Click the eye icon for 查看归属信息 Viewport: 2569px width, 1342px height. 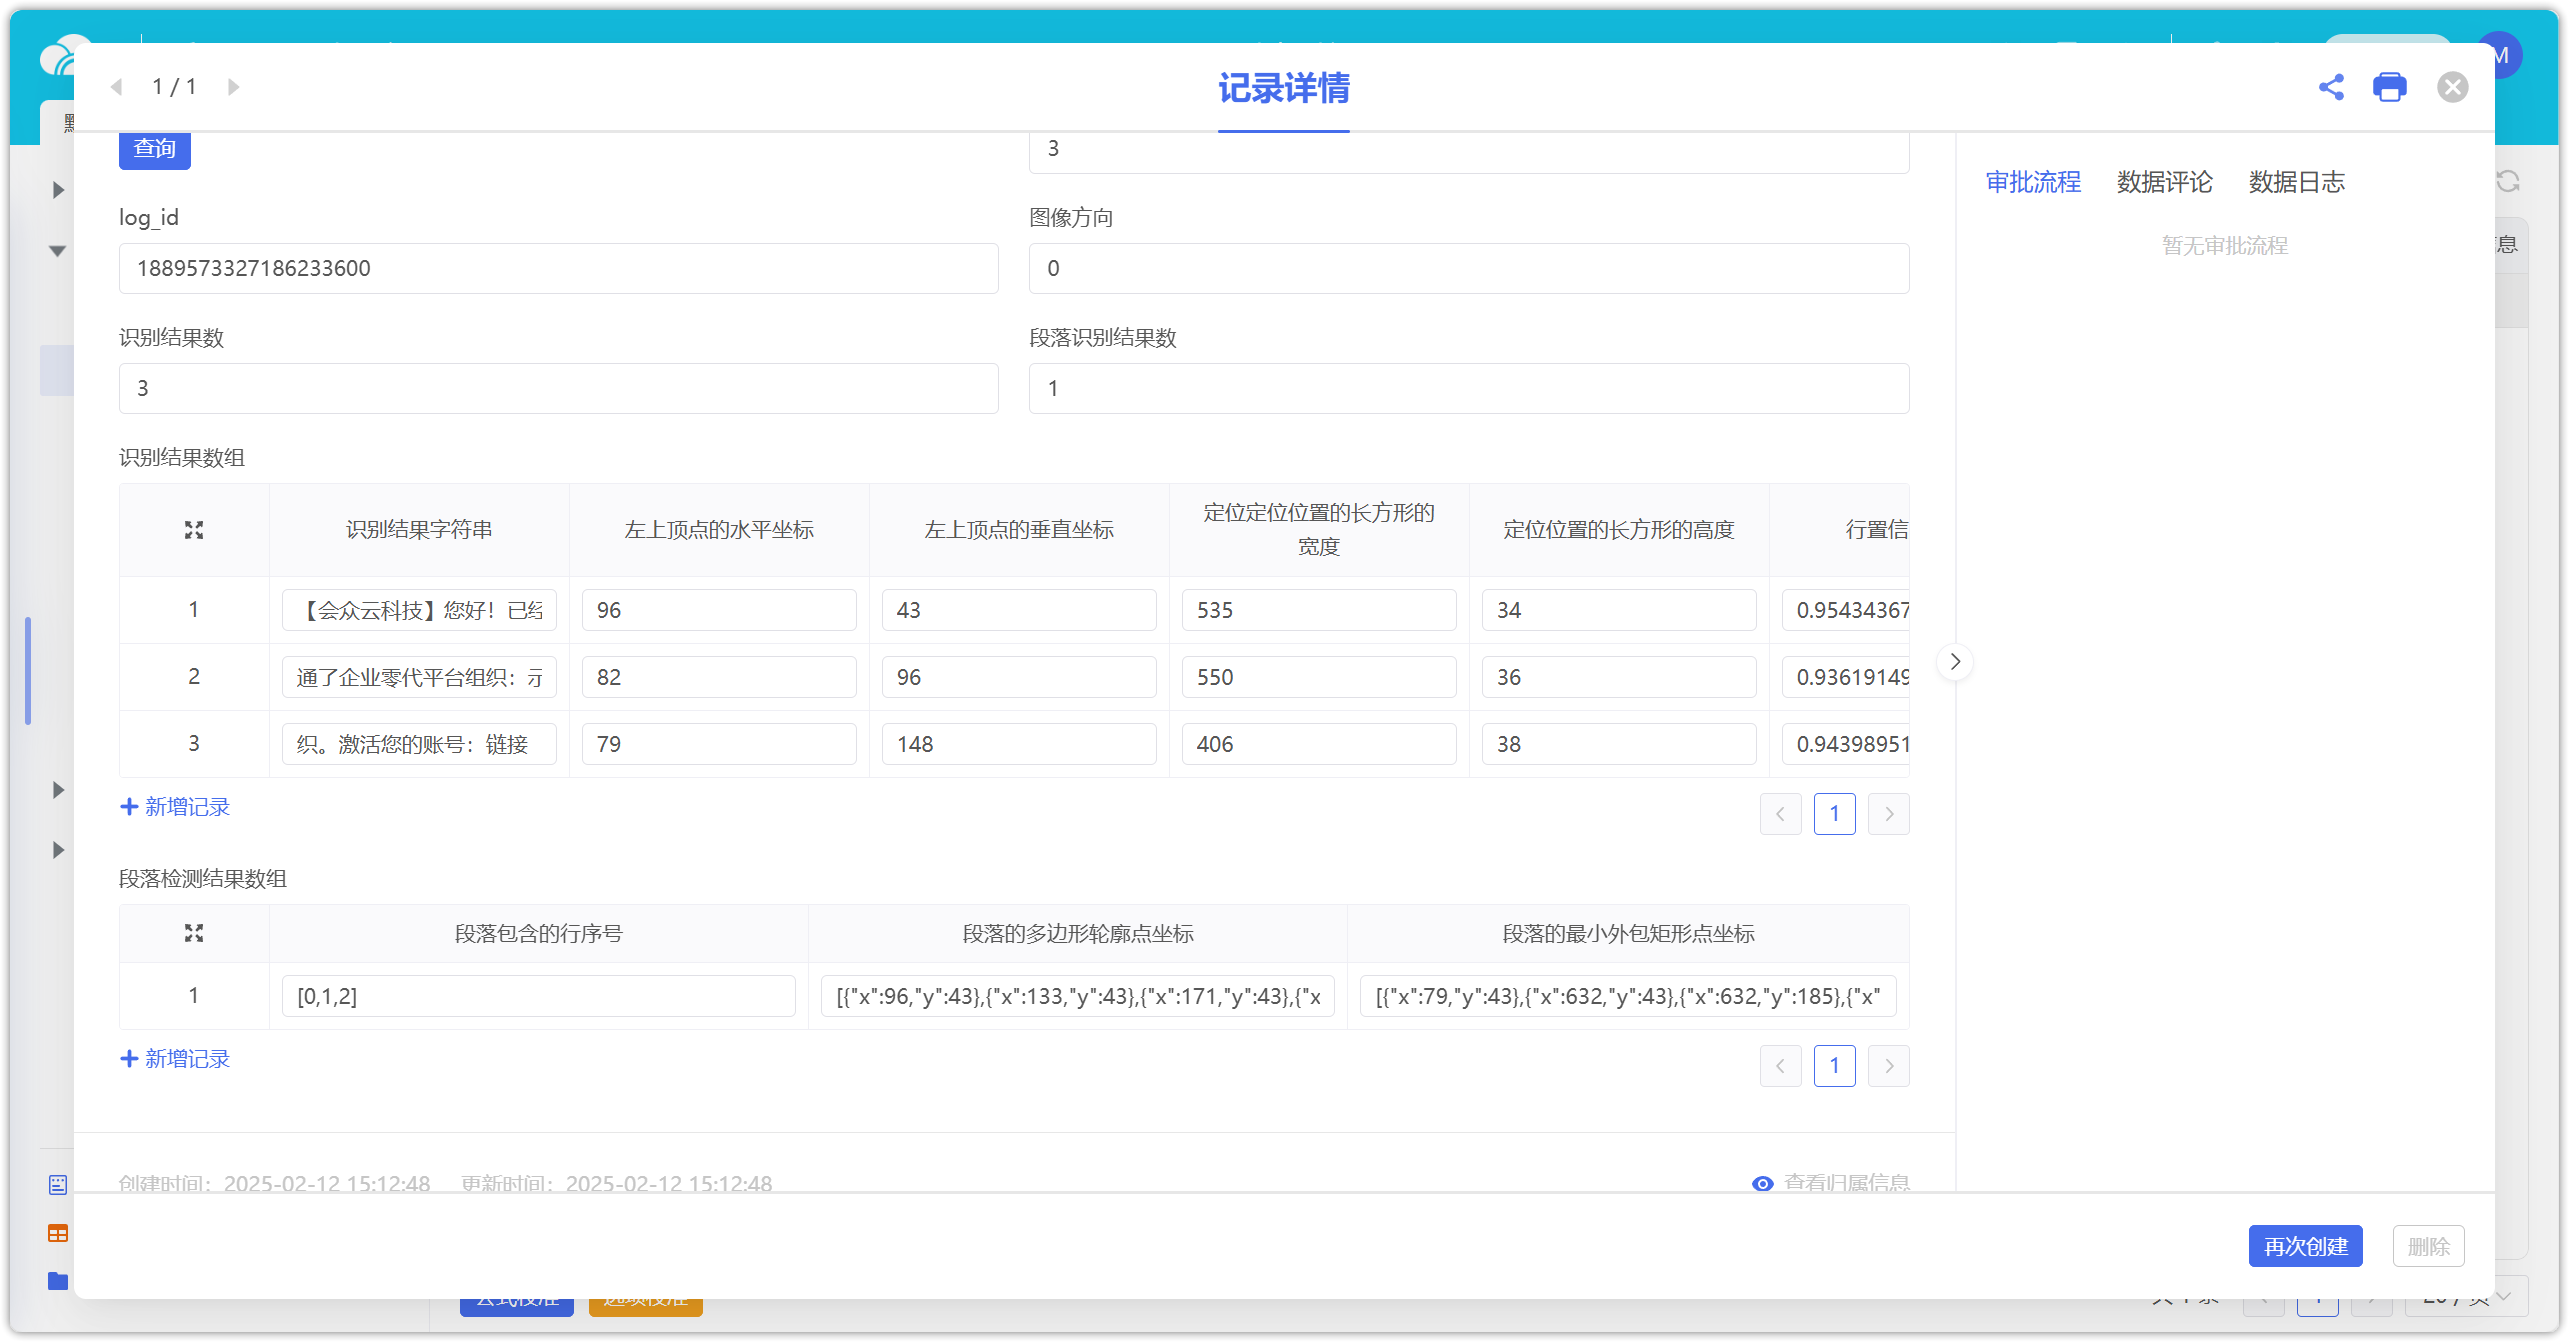point(1762,1183)
